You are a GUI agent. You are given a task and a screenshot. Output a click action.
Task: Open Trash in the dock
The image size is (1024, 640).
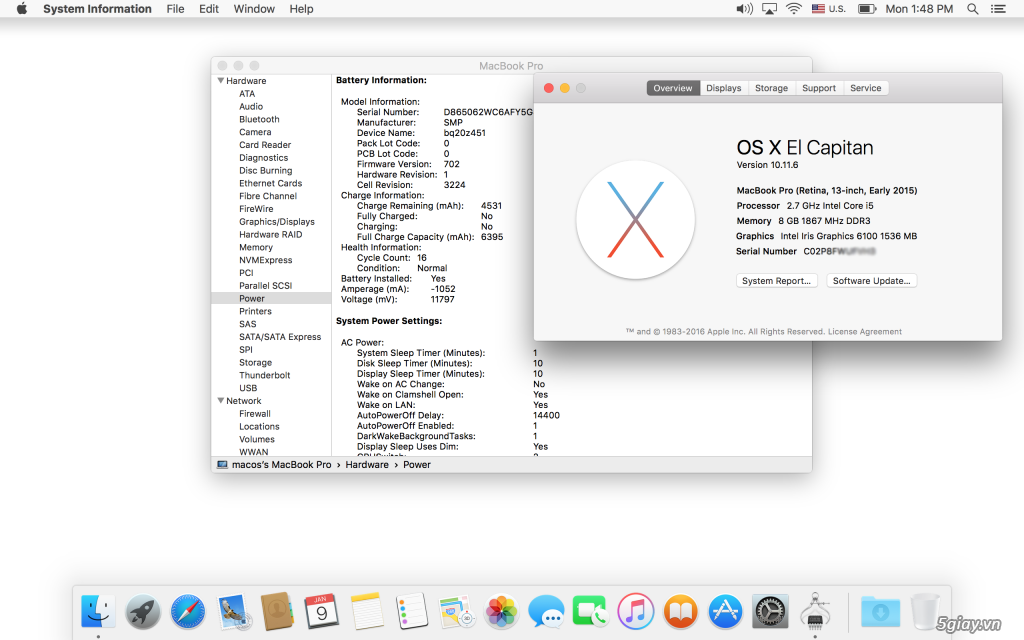click(925, 612)
